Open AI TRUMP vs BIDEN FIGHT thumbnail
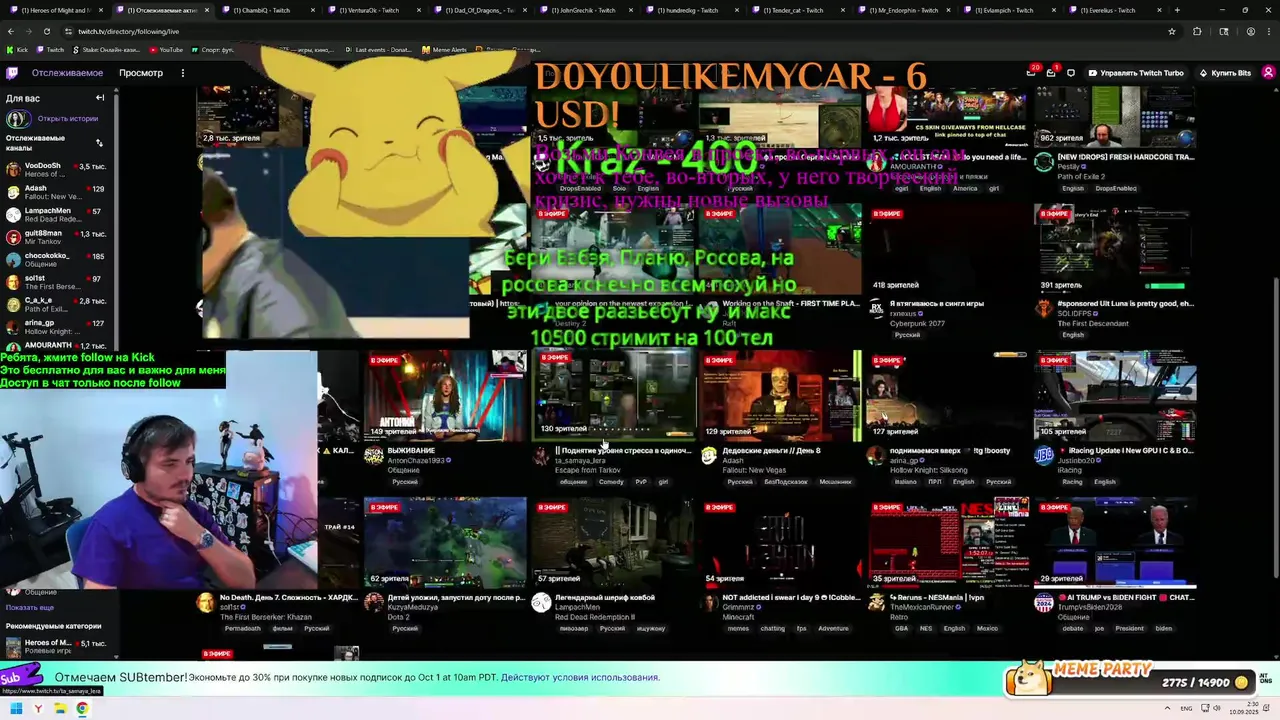 pyautogui.click(x=1115, y=542)
